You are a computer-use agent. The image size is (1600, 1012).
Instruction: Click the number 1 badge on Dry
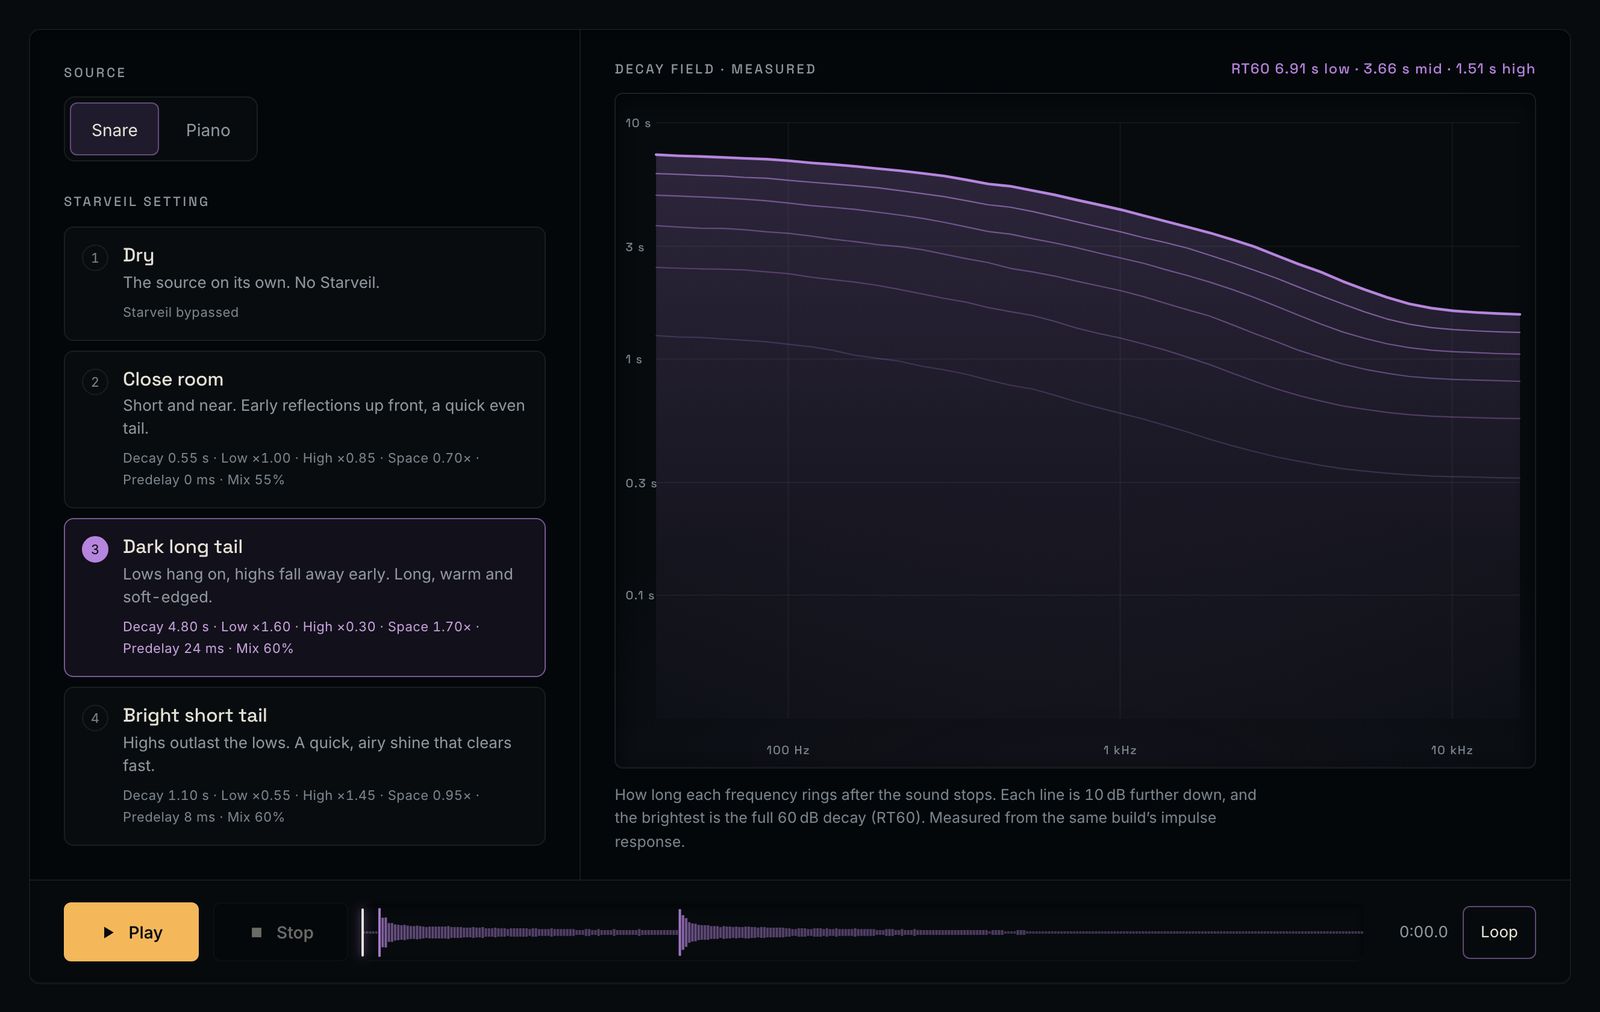[95, 257]
